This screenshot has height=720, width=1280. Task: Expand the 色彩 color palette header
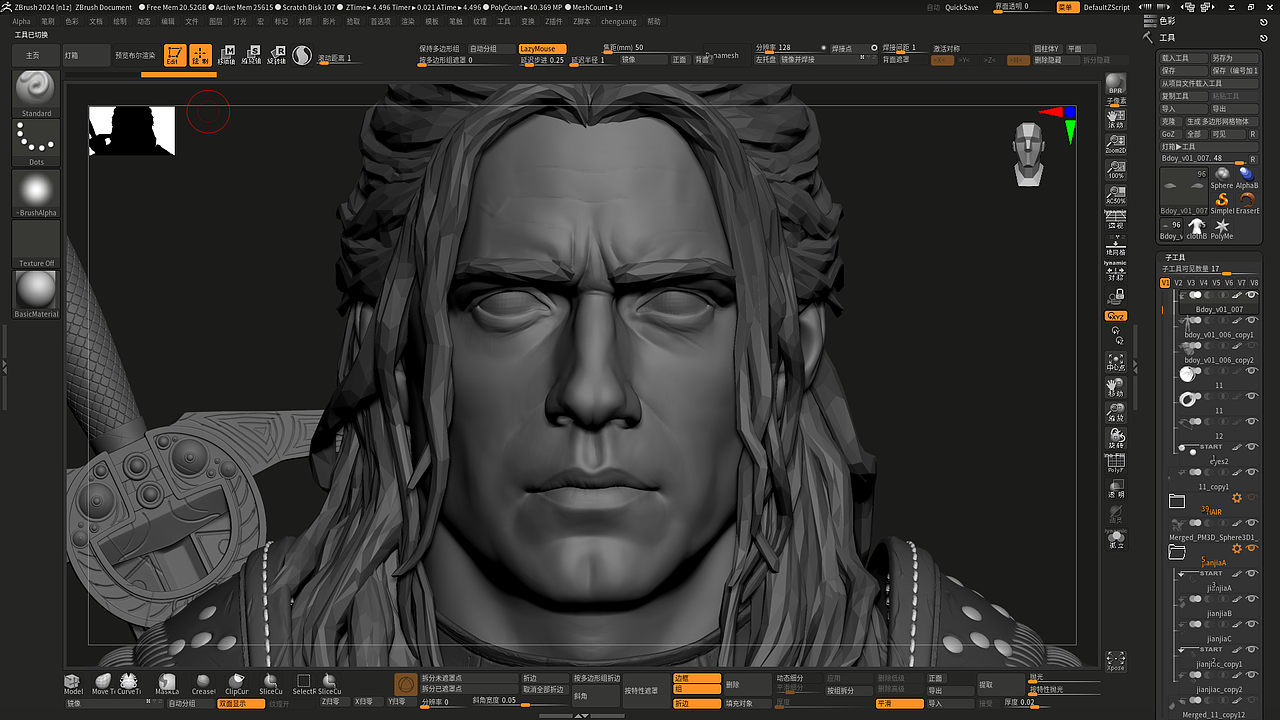pos(1167,21)
